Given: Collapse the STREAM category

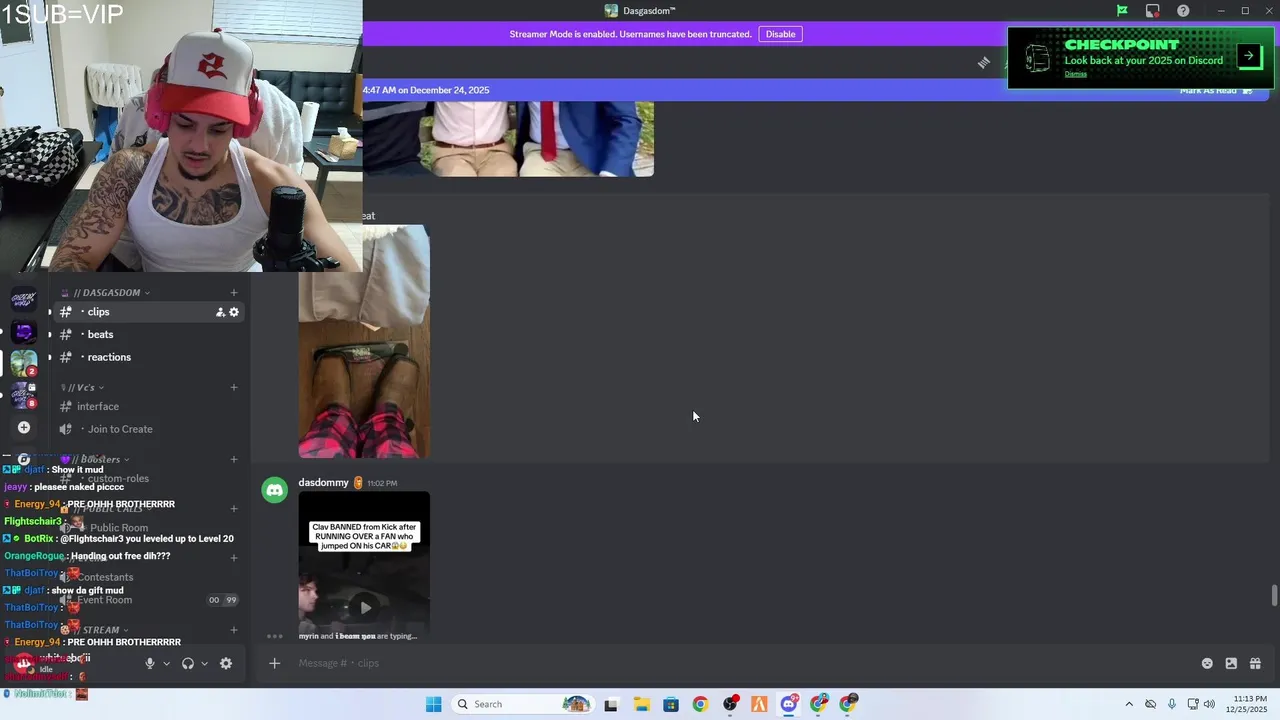Looking at the screenshot, I should pyautogui.click(x=95, y=630).
